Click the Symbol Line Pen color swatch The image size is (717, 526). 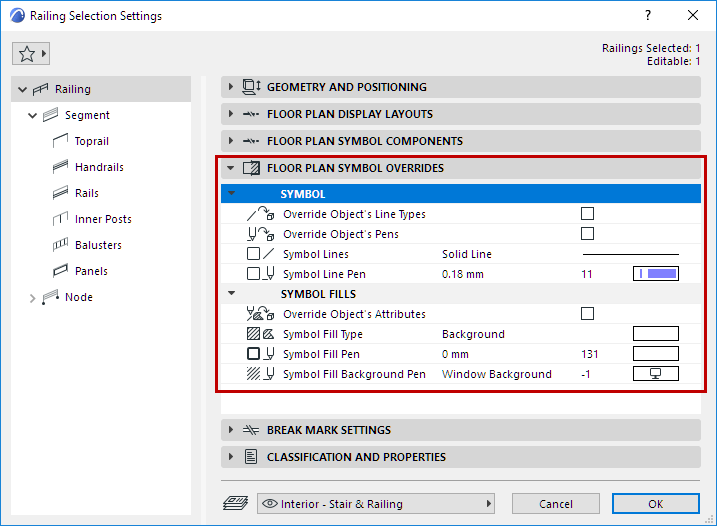[x=655, y=274]
